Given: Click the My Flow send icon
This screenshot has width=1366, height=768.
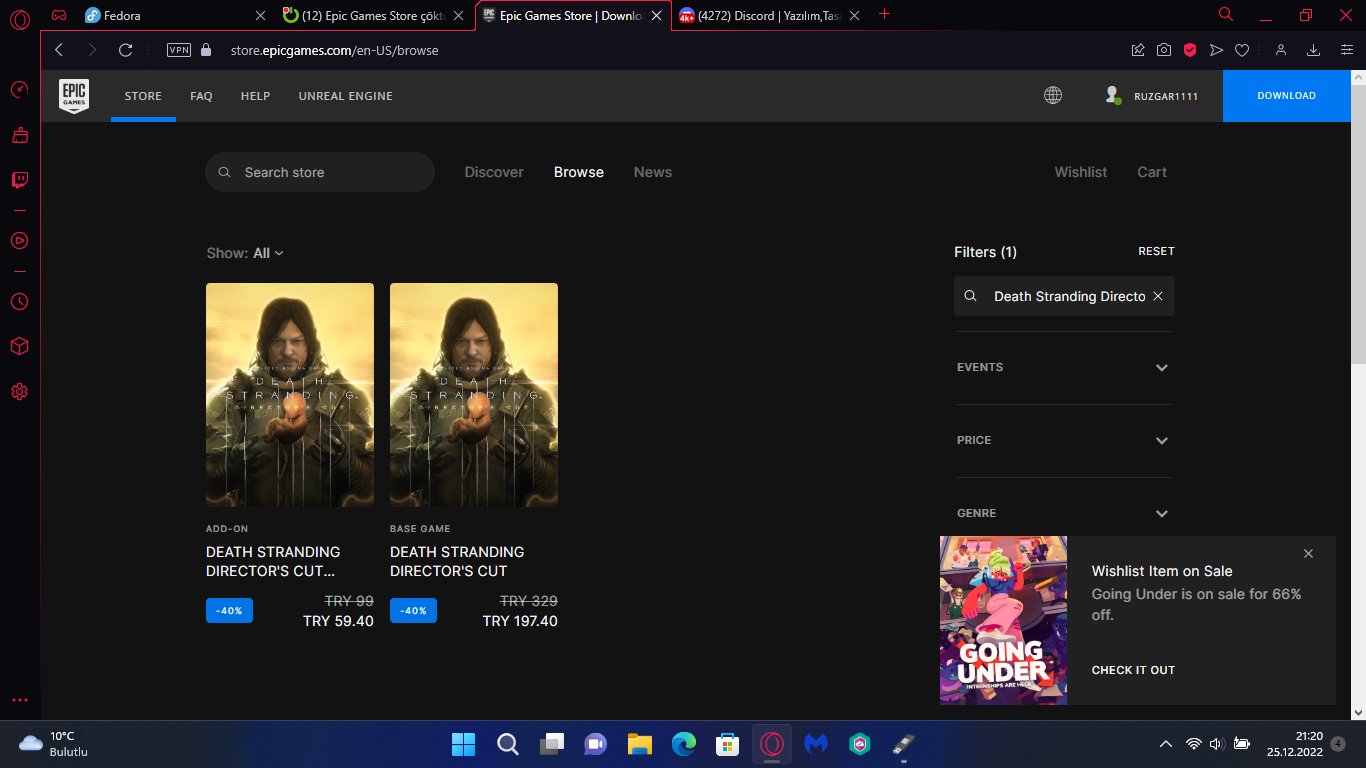Looking at the screenshot, I should 1216,50.
